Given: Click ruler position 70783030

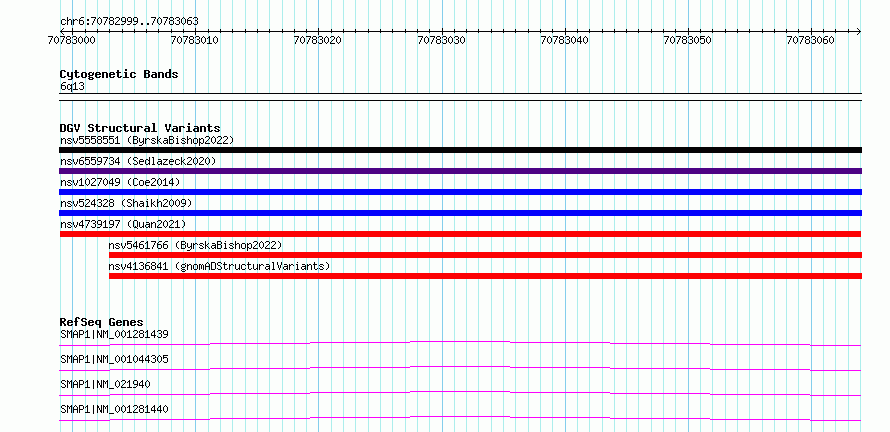Looking at the screenshot, I should 442,41.
